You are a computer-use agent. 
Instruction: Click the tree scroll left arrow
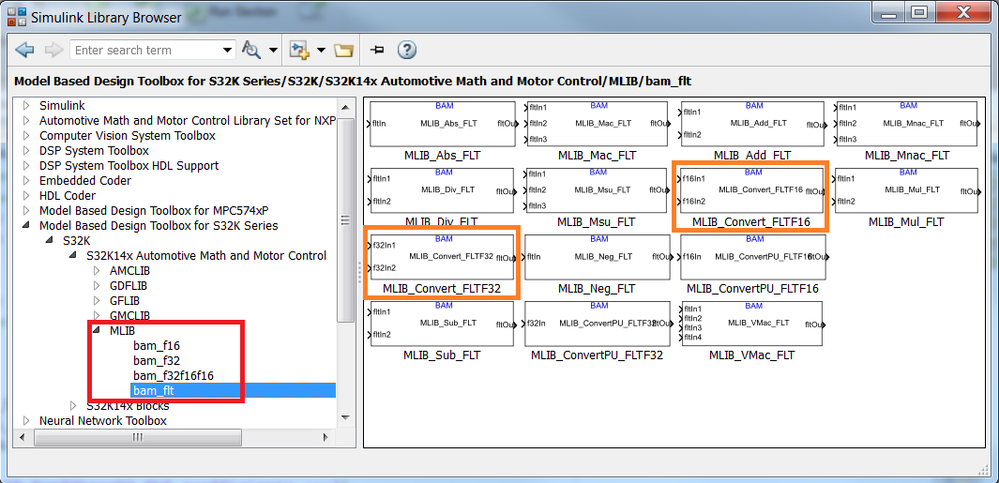pos(23,437)
